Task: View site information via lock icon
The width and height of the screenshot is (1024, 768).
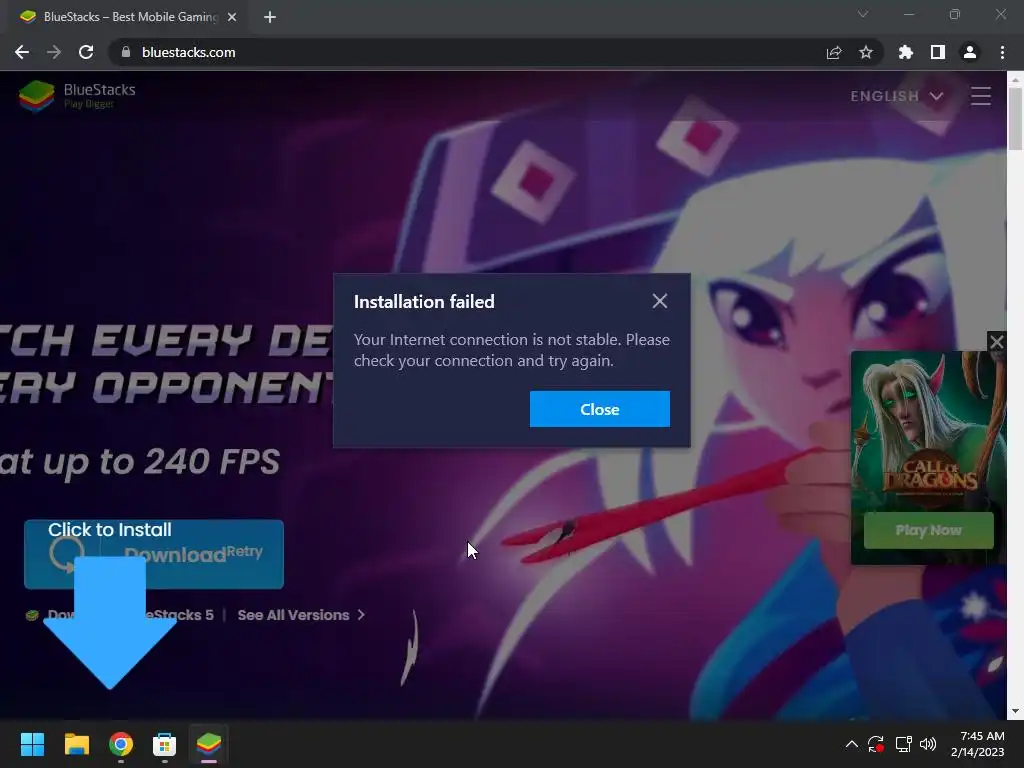Action: [x=126, y=52]
